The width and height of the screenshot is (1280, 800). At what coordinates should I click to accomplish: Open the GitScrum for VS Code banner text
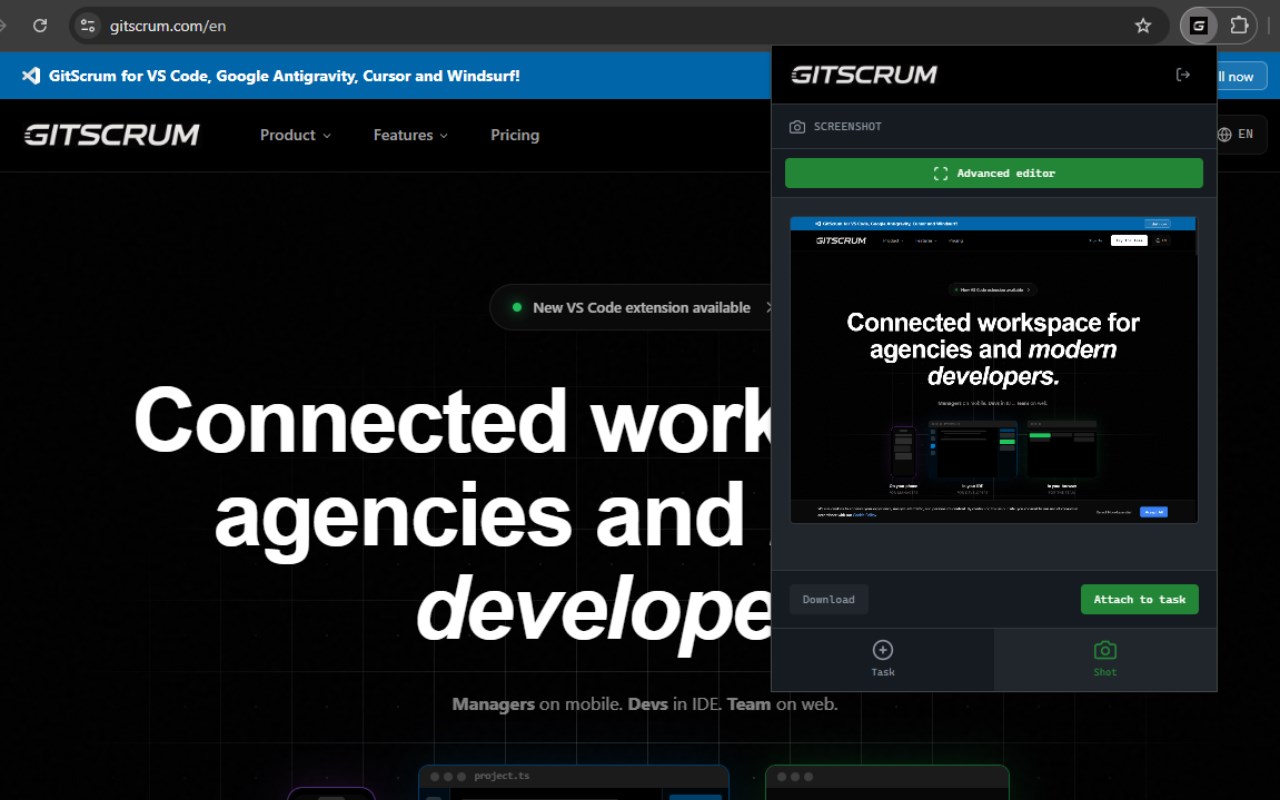pyautogui.click(x=284, y=76)
